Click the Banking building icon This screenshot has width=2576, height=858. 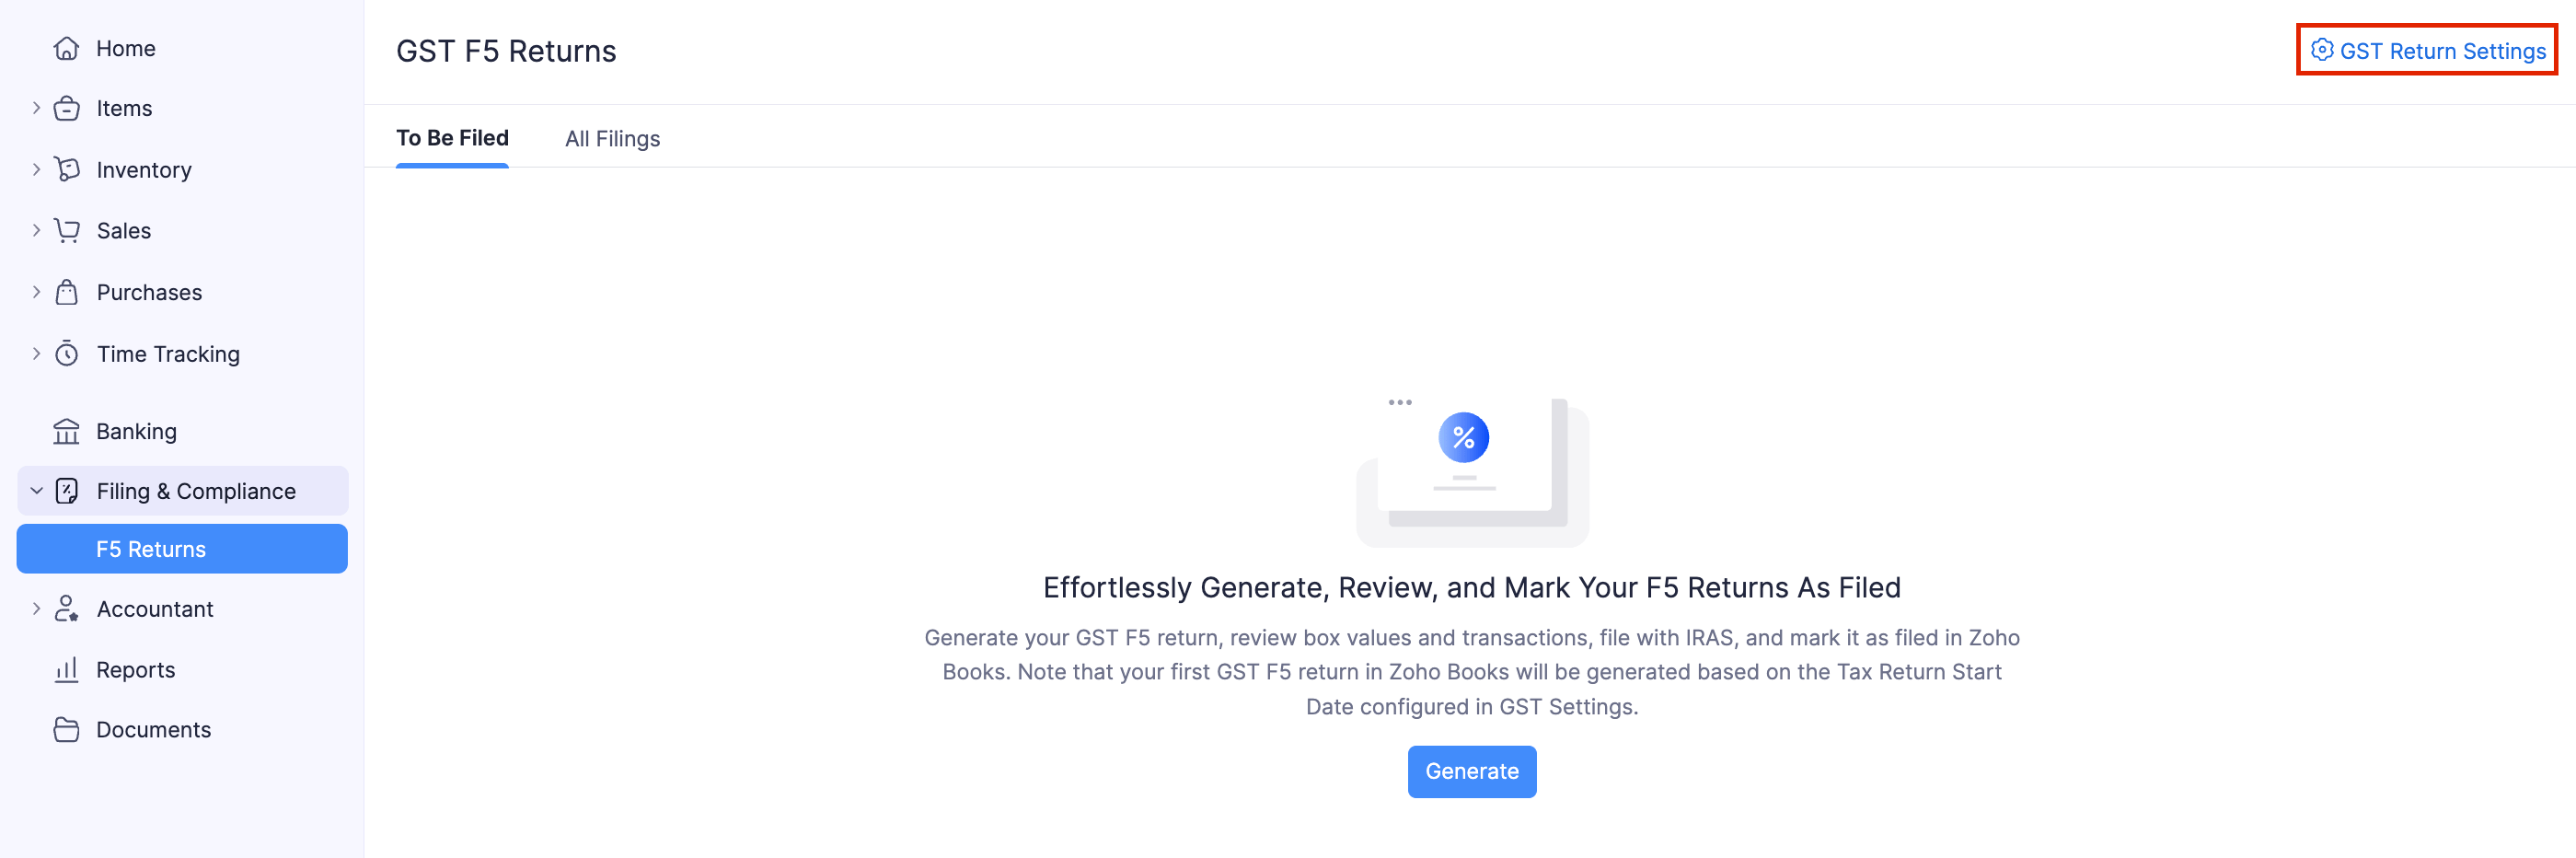[66, 431]
